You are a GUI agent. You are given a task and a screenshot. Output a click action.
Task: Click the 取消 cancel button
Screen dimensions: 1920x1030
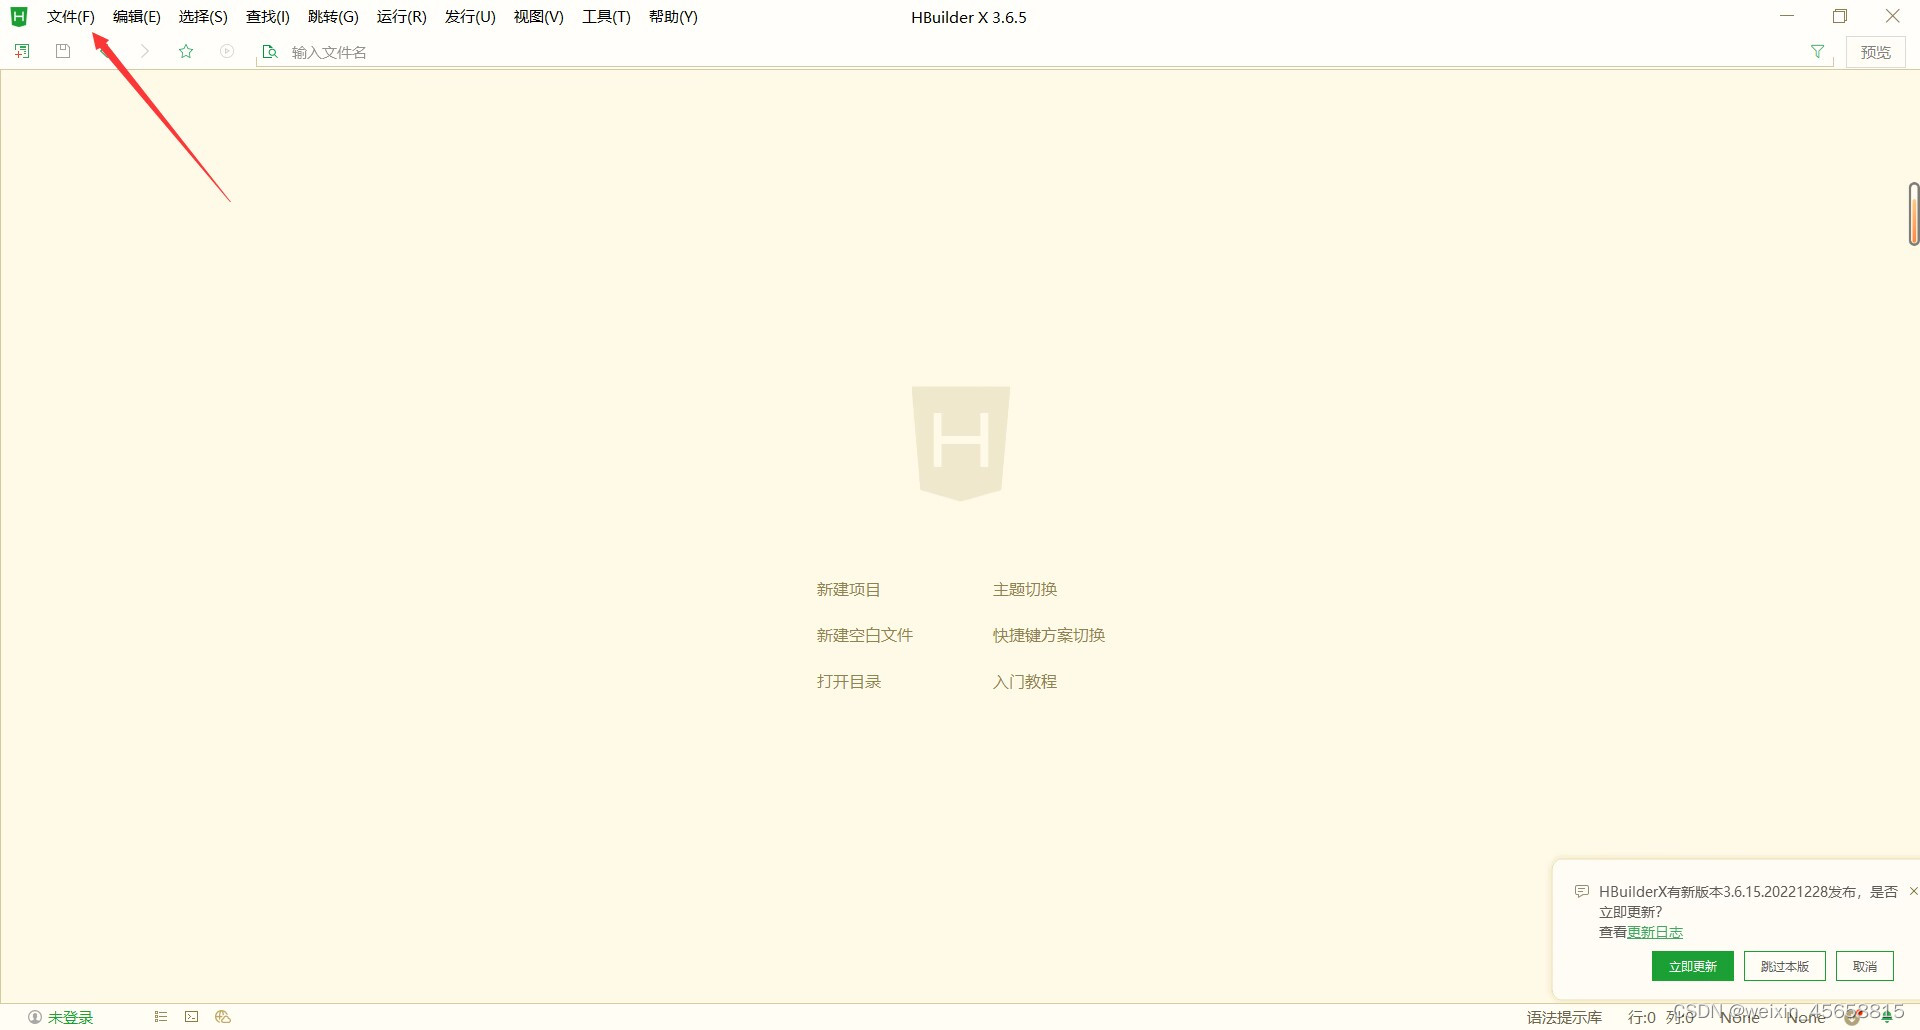click(1864, 966)
